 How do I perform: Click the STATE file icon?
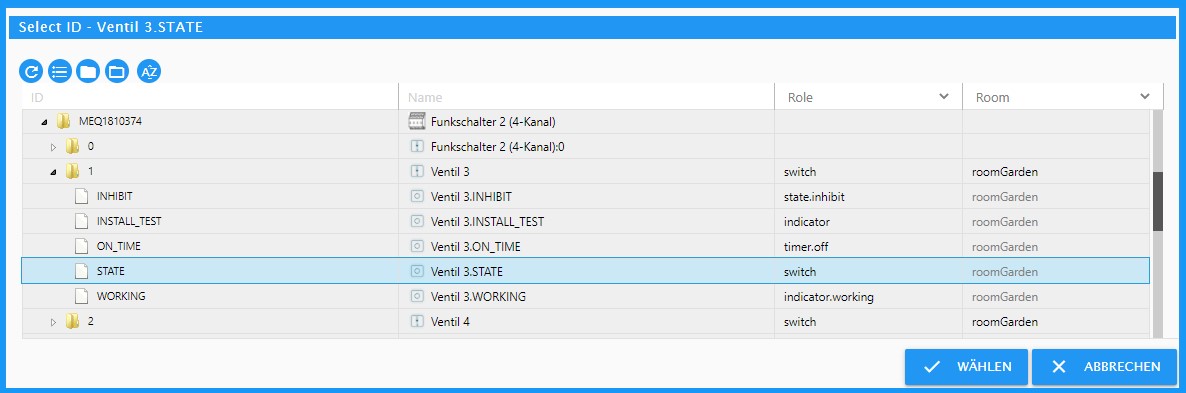click(x=82, y=271)
